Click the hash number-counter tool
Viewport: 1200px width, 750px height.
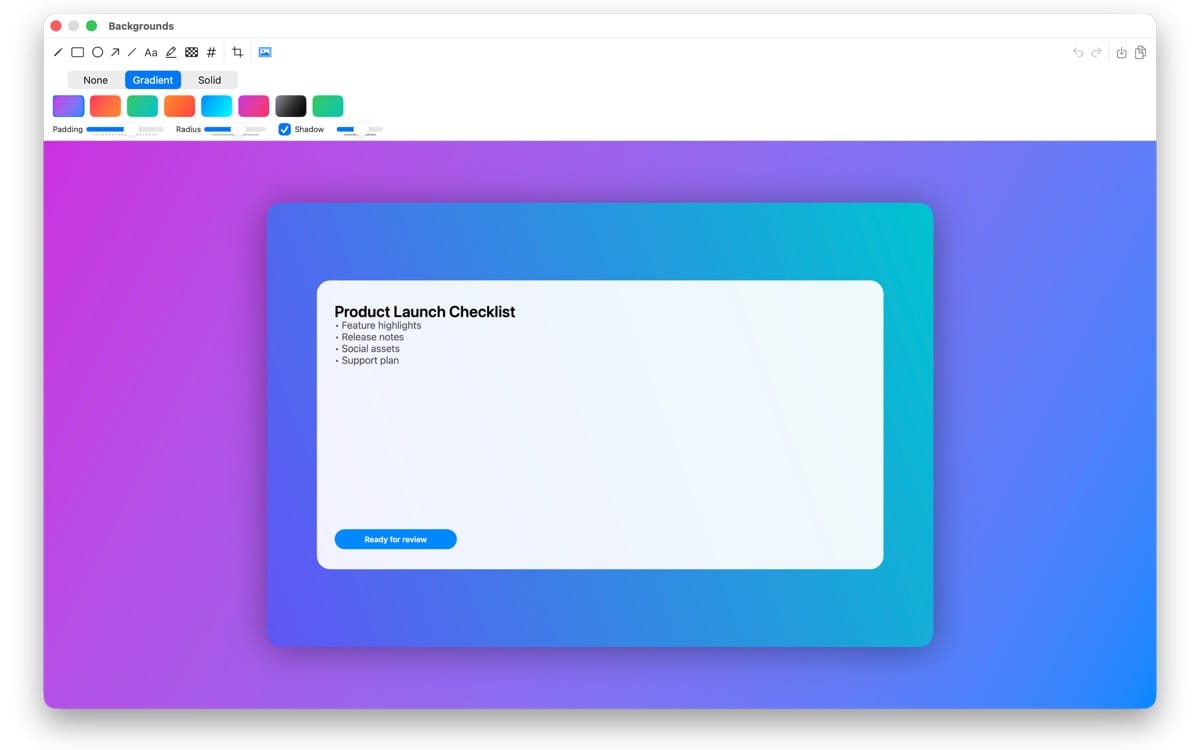pos(211,52)
